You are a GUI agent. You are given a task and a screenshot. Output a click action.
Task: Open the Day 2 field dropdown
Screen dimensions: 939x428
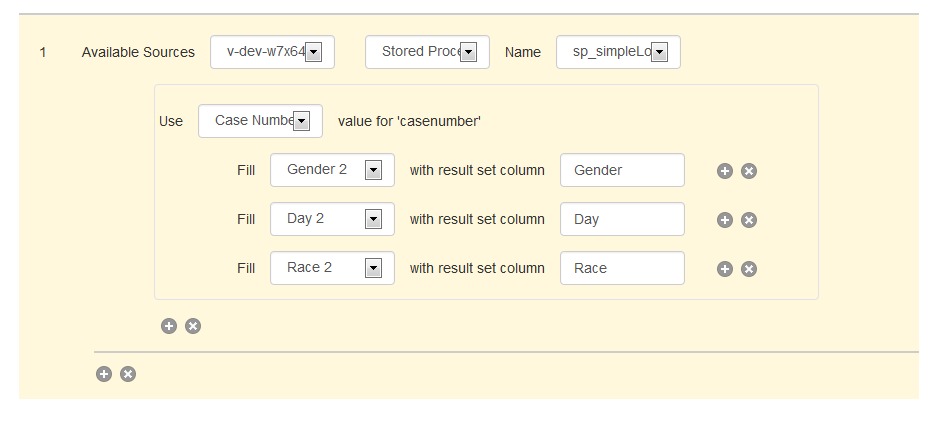click(x=332, y=219)
